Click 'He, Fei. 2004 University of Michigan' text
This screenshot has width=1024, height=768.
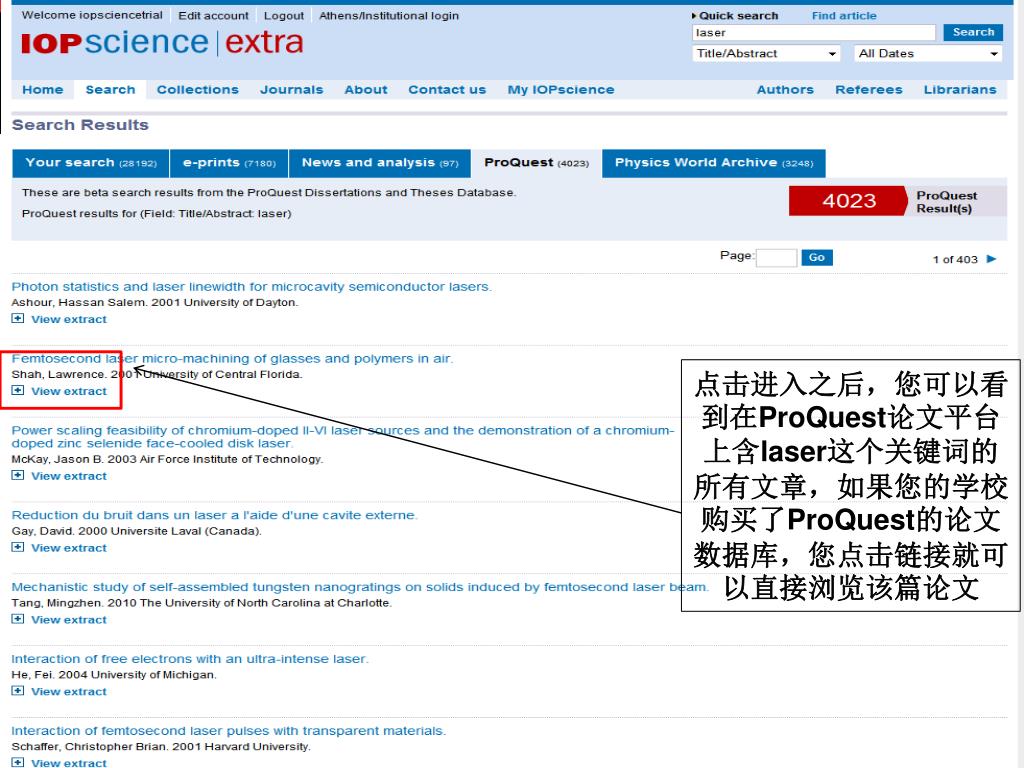click(x=114, y=675)
